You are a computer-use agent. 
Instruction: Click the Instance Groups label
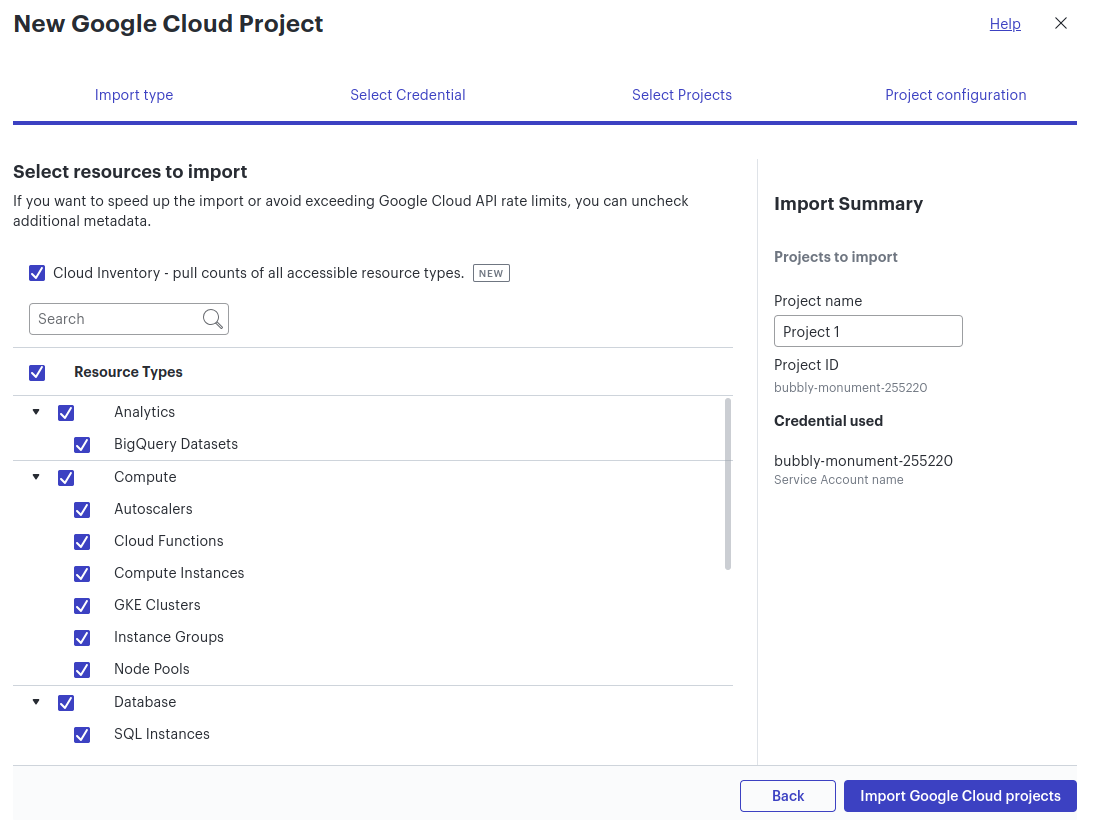[169, 637]
